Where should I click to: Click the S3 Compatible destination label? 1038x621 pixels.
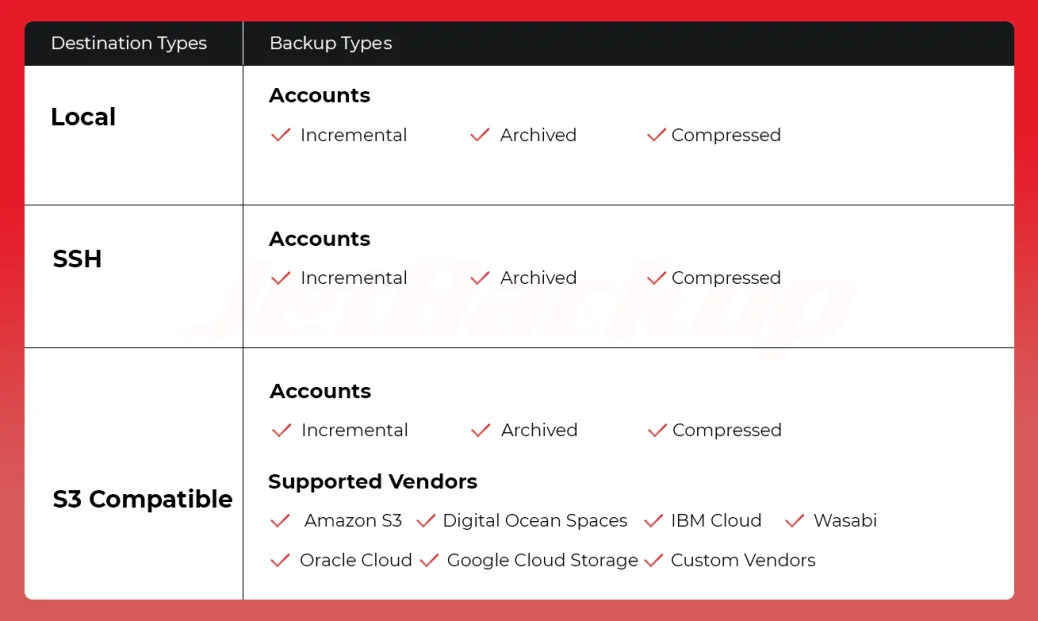[x=142, y=499]
